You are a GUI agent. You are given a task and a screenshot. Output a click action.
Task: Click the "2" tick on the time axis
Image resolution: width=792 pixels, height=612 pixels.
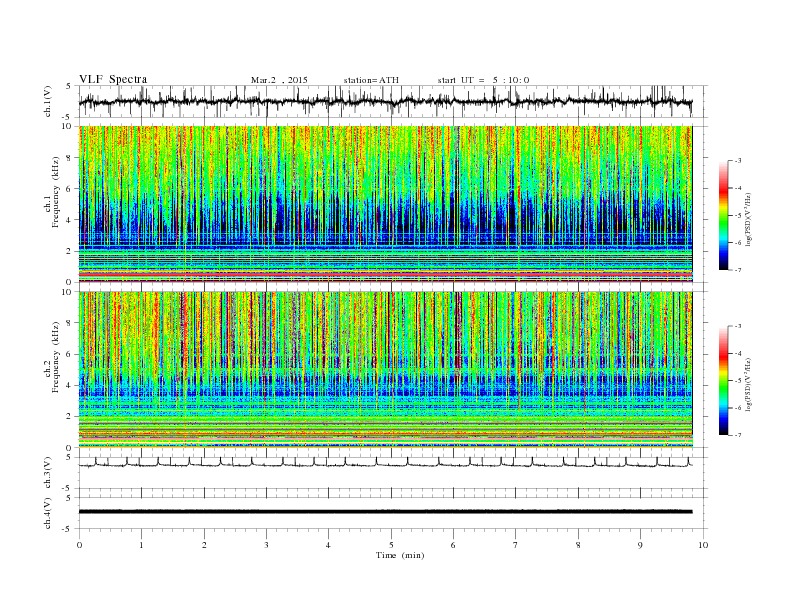pyautogui.click(x=204, y=545)
